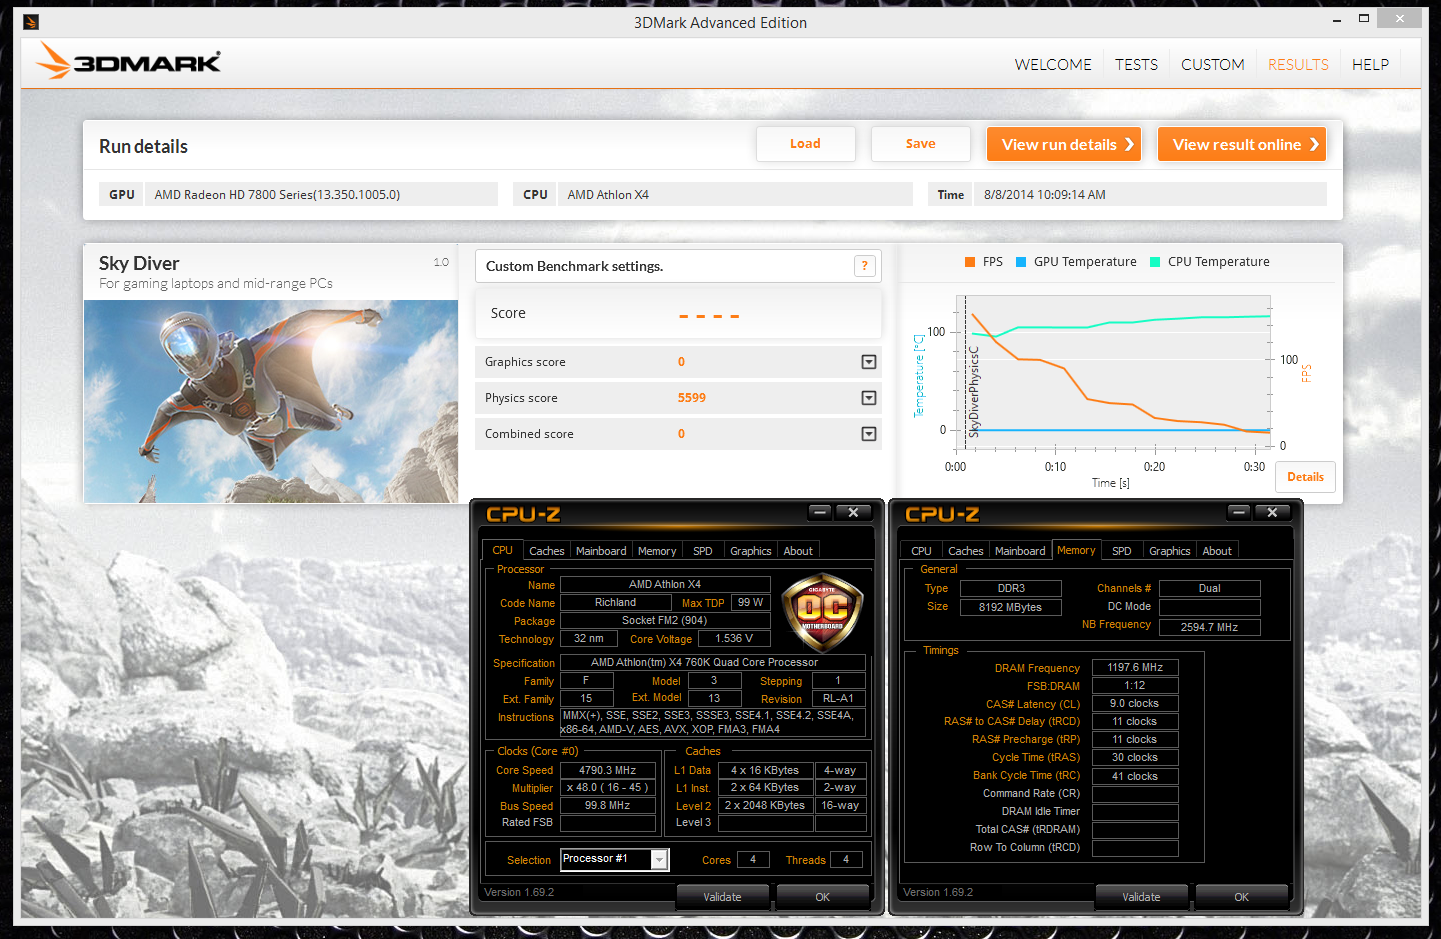Minimize the right CPU-Z Memory window
Image resolution: width=1441 pixels, height=939 pixels.
coord(1240,513)
